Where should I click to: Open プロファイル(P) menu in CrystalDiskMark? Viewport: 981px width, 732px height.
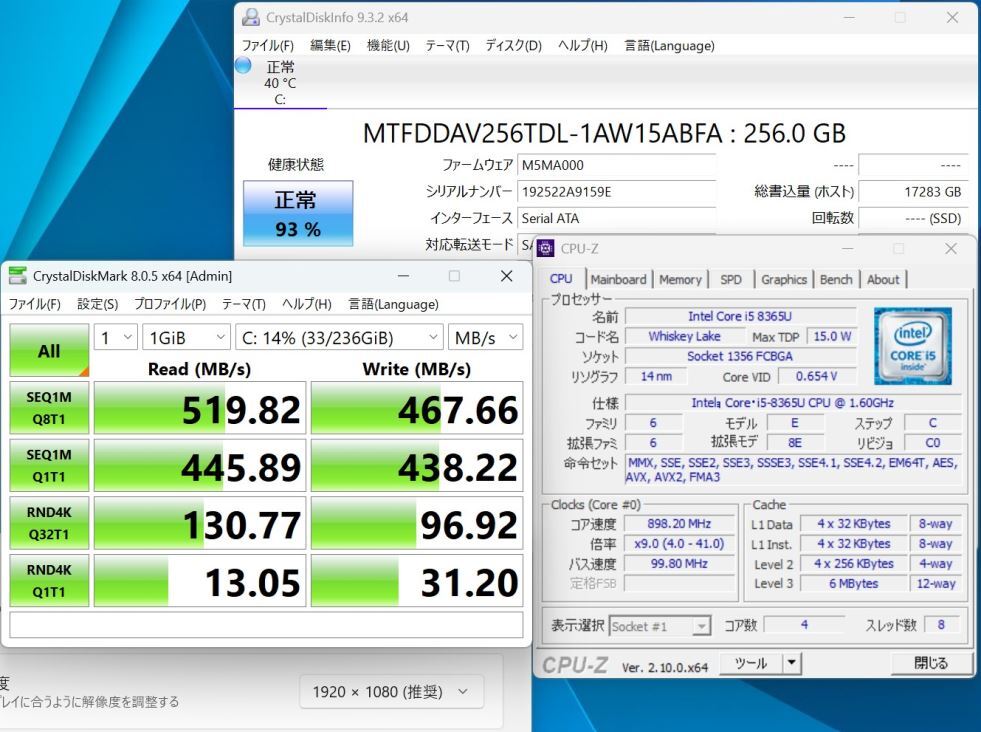point(170,304)
